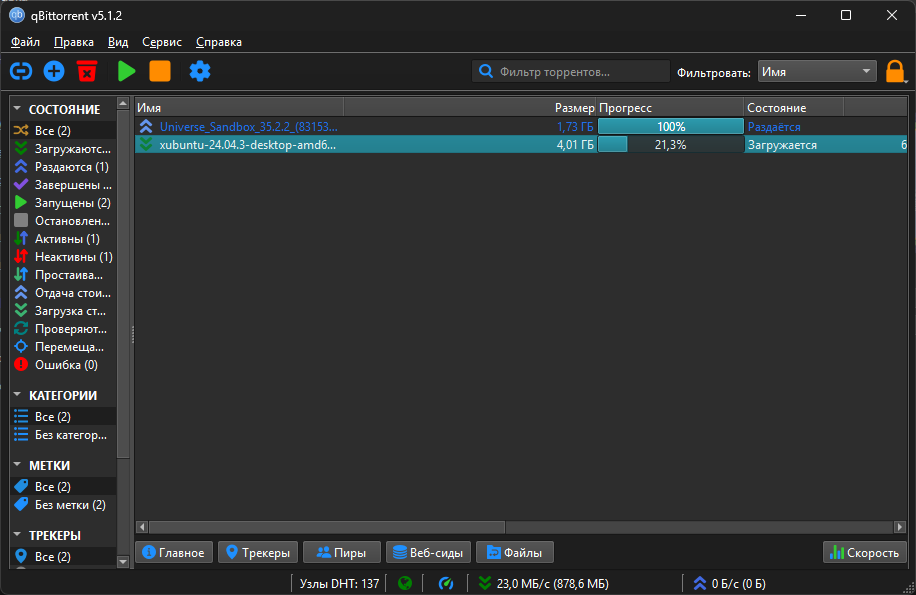Select the Загрузка стоит filter
This screenshot has height=595, width=916.
tap(63, 311)
